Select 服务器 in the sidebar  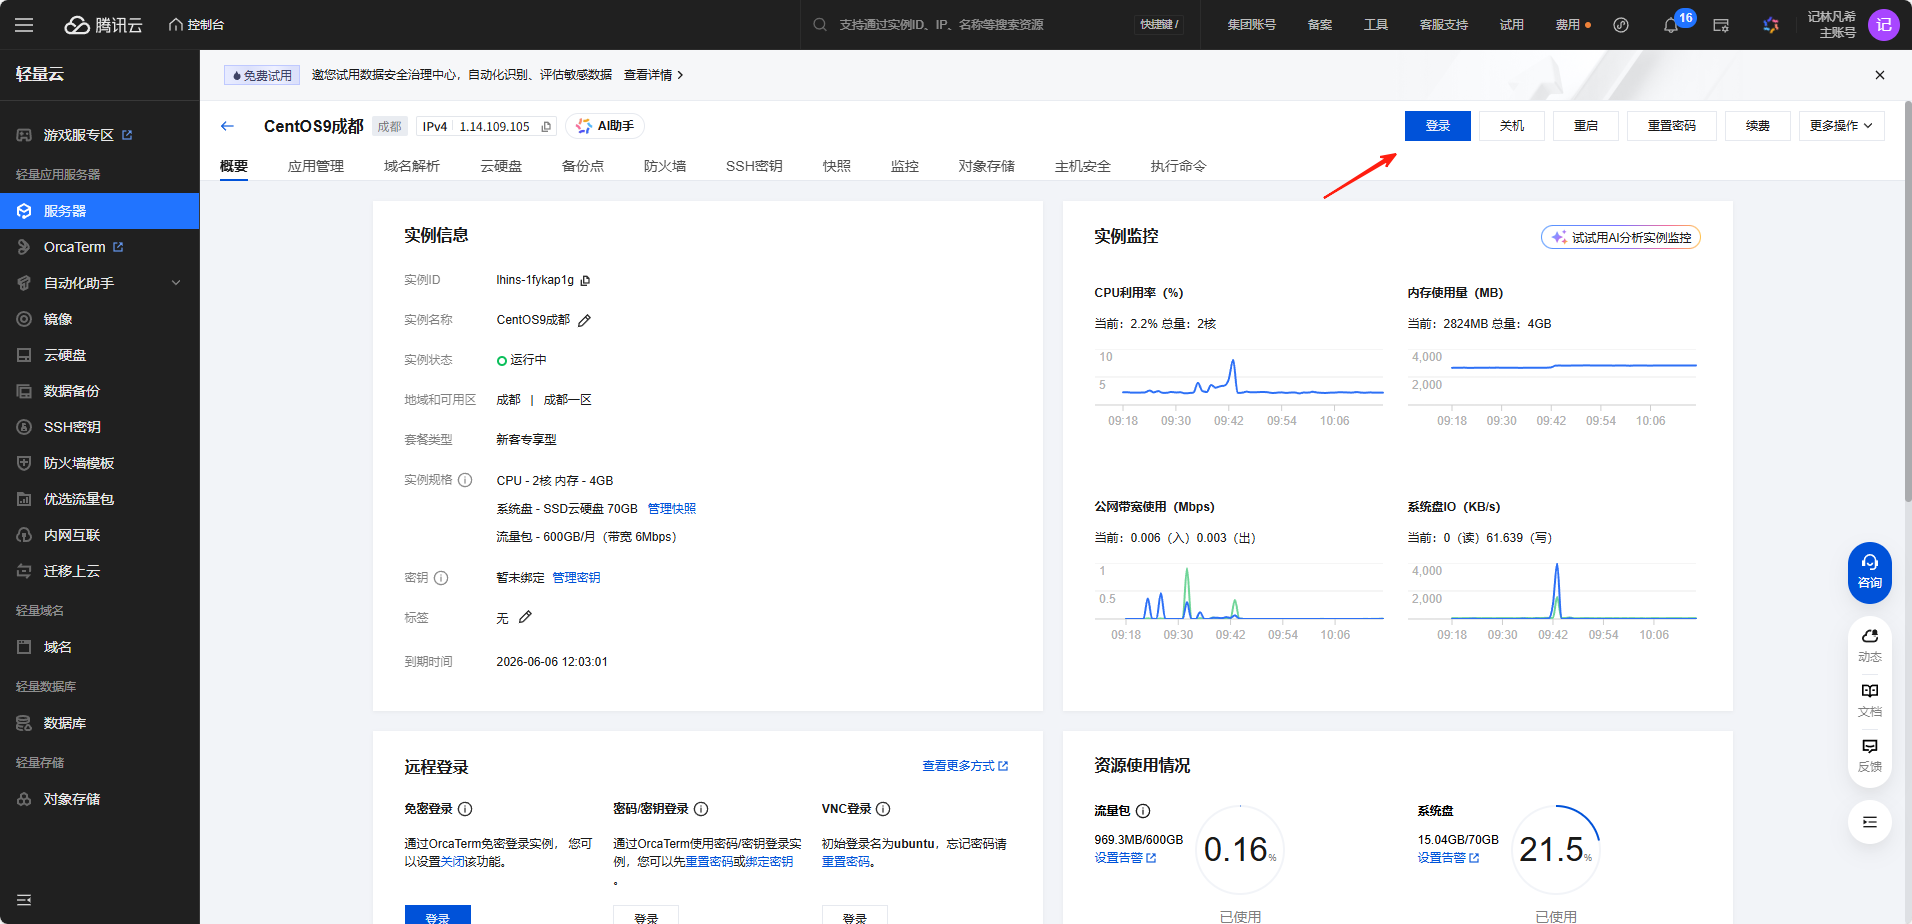point(100,211)
